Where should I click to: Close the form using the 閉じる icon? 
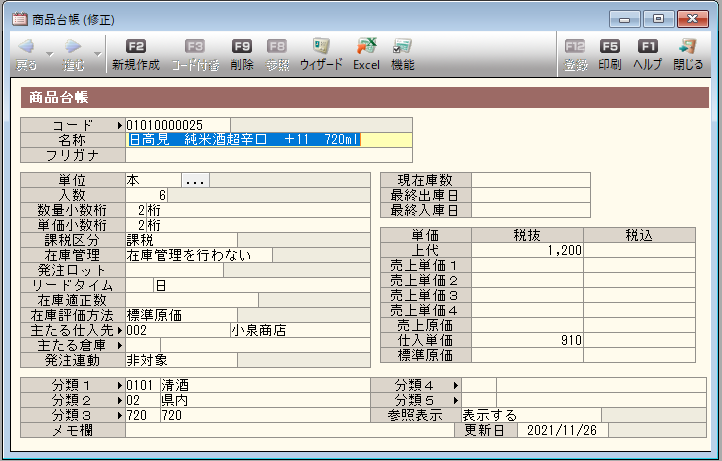687,55
